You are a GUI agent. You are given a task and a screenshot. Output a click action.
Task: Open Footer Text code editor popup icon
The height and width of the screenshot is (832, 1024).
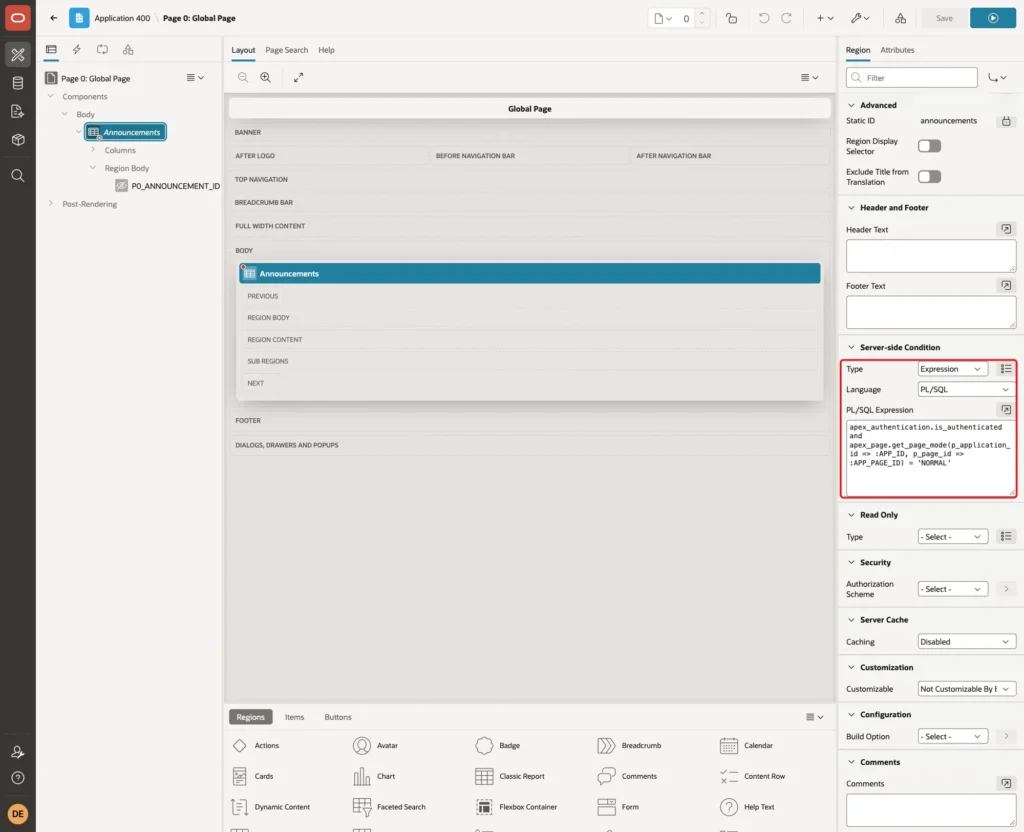tap(1006, 285)
